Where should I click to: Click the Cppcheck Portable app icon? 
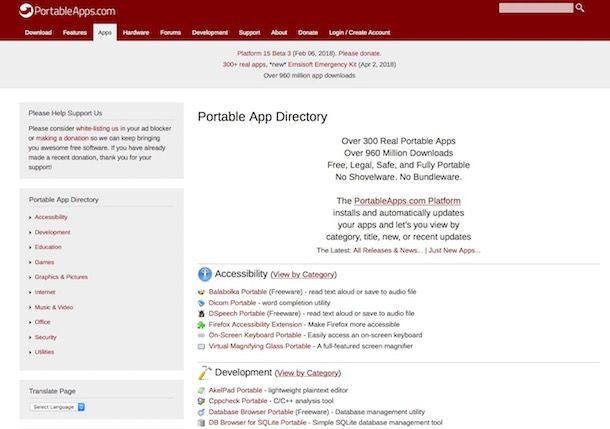[x=201, y=401]
